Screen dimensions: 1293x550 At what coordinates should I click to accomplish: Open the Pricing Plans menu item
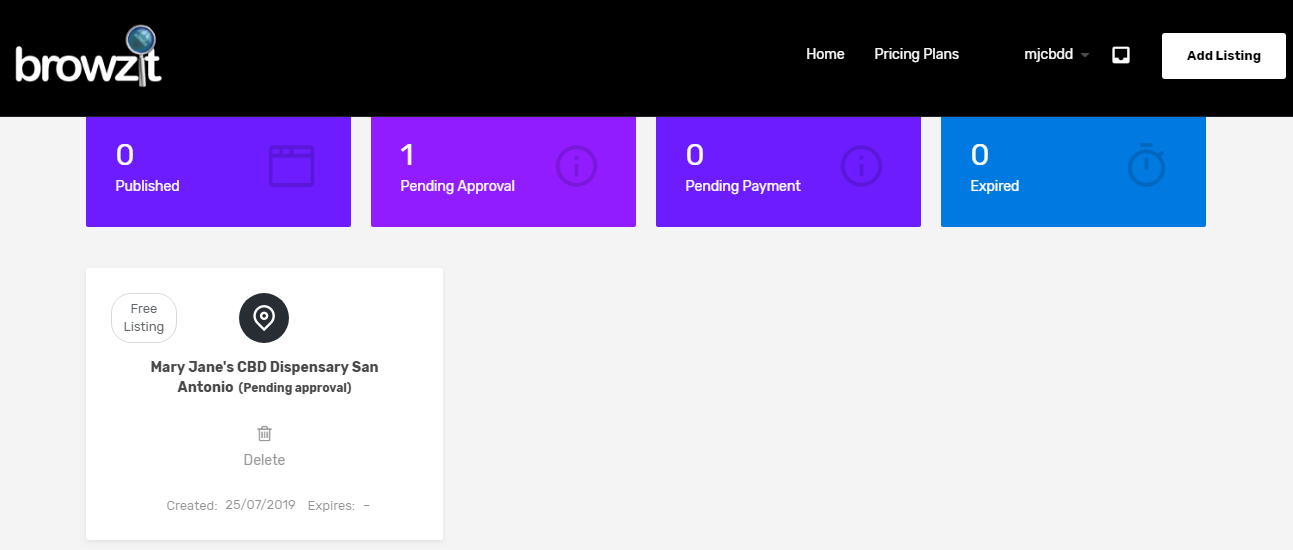pyautogui.click(x=916, y=54)
